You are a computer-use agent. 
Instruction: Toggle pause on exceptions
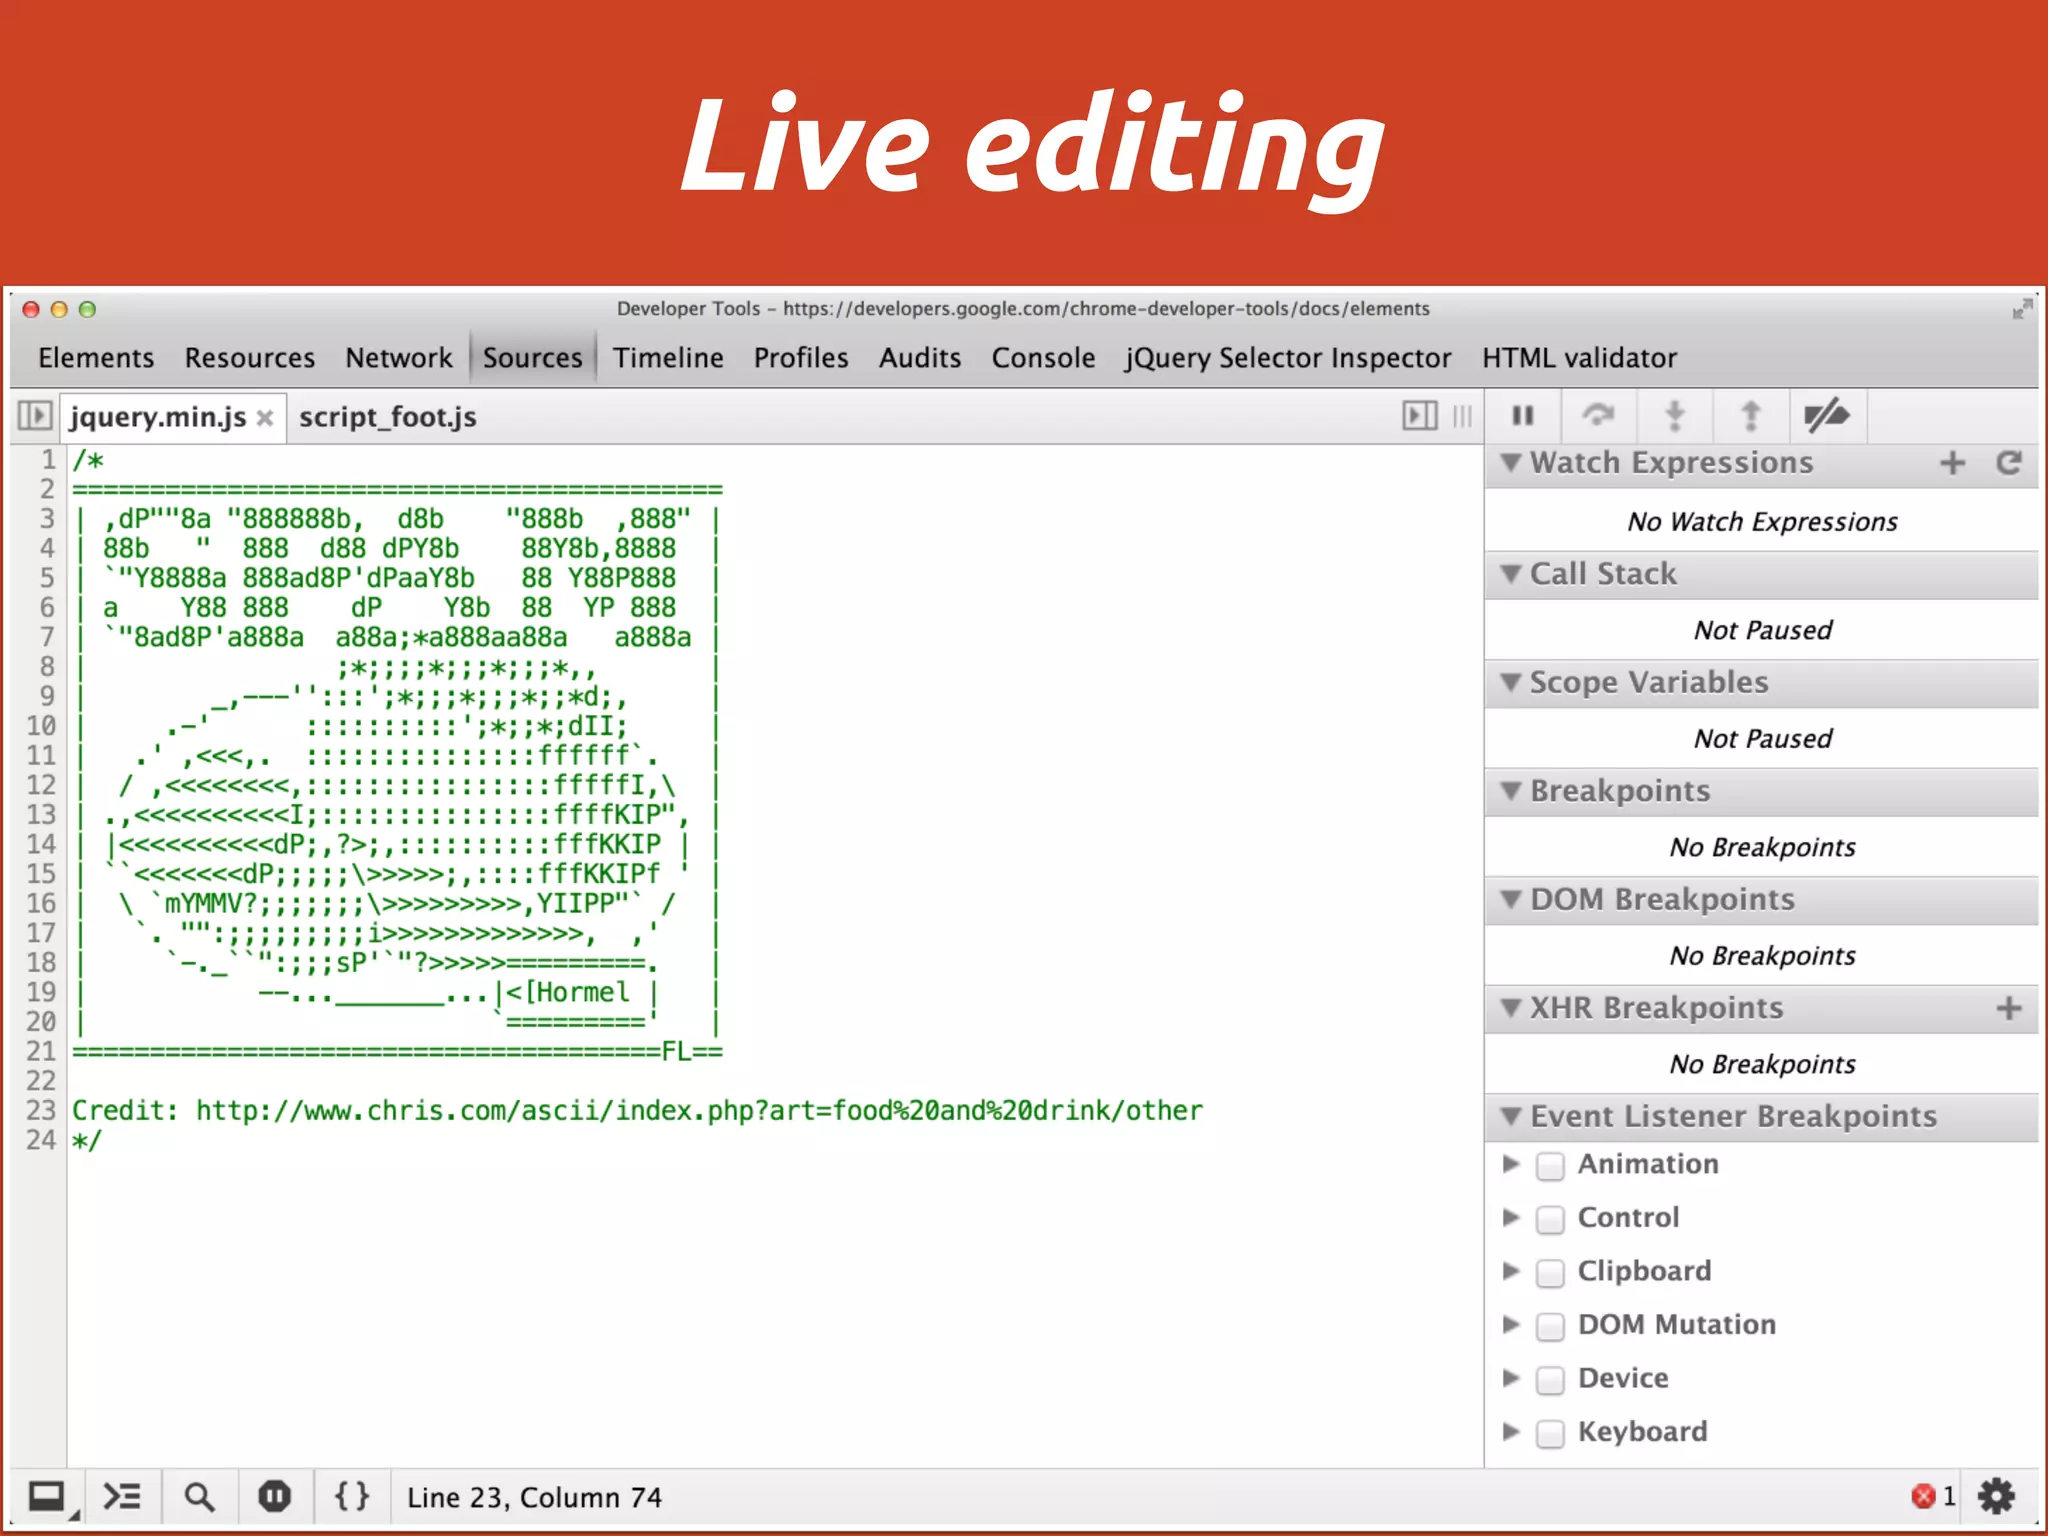pos(274,1497)
